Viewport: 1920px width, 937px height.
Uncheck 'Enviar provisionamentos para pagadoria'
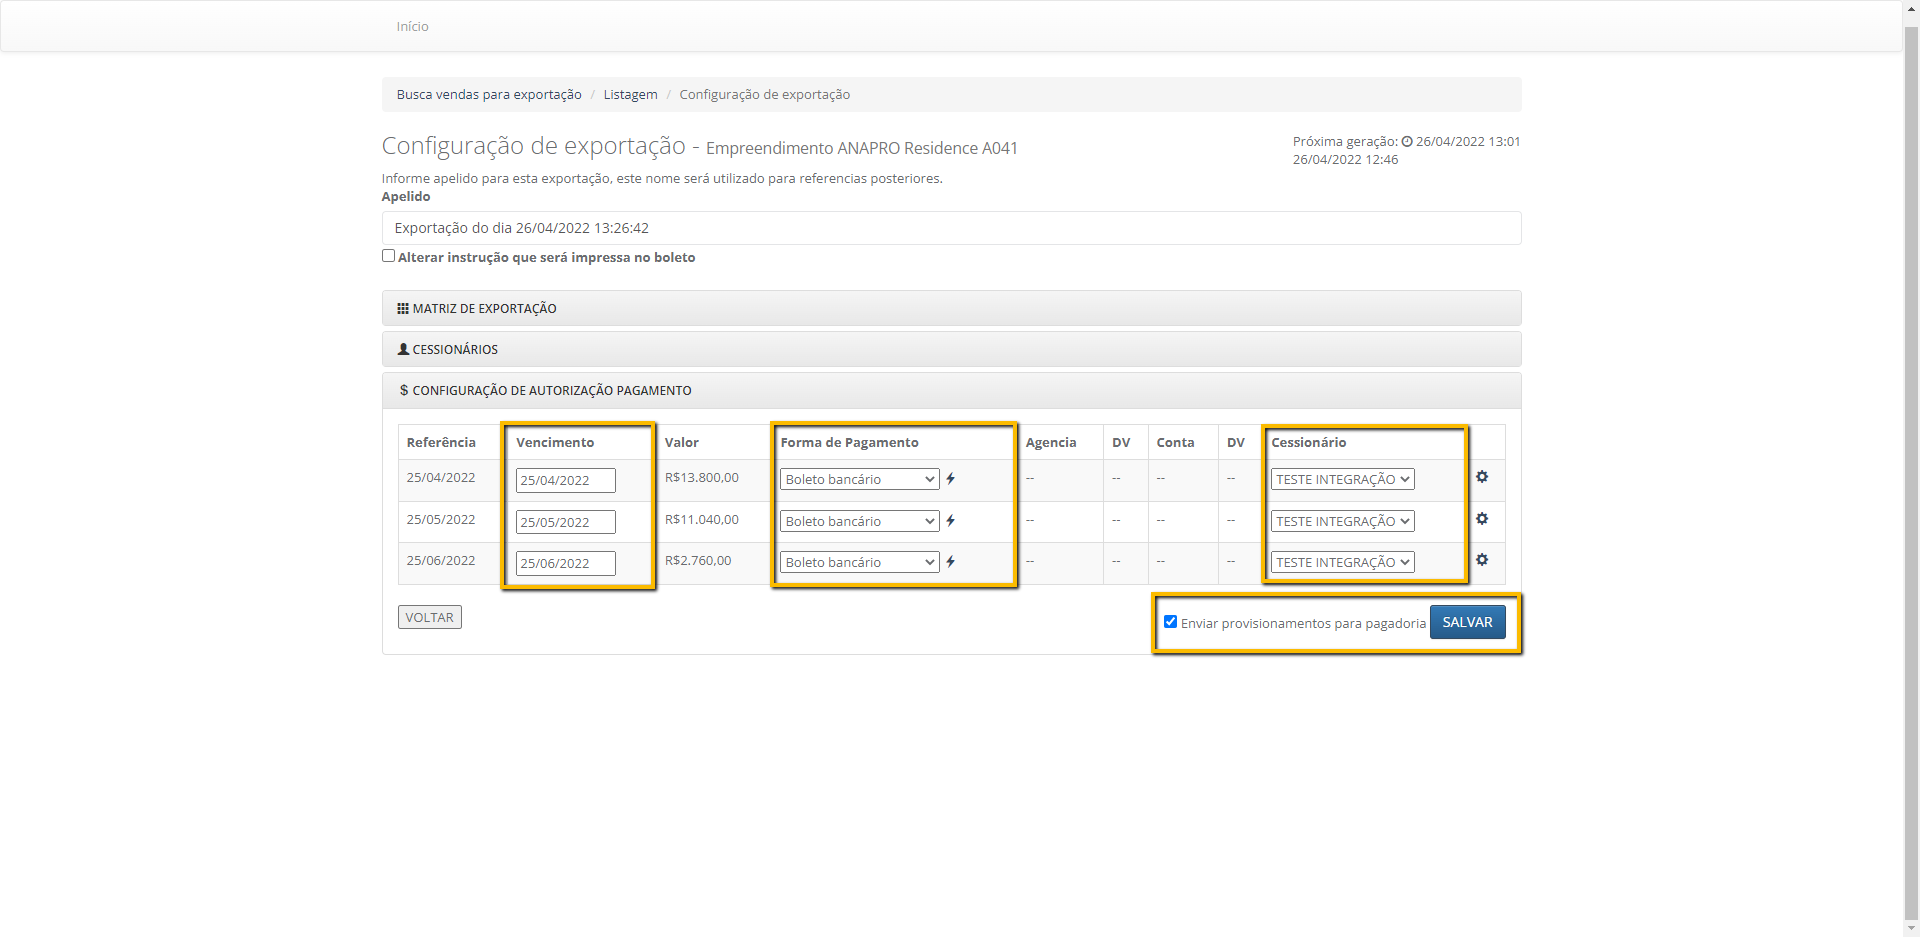click(1170, 622)
